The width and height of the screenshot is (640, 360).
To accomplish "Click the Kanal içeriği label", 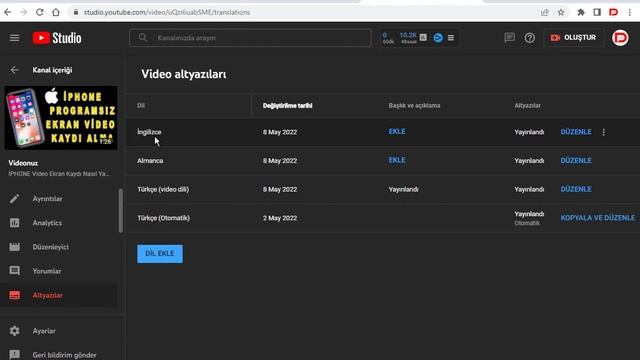I will 52,70.
